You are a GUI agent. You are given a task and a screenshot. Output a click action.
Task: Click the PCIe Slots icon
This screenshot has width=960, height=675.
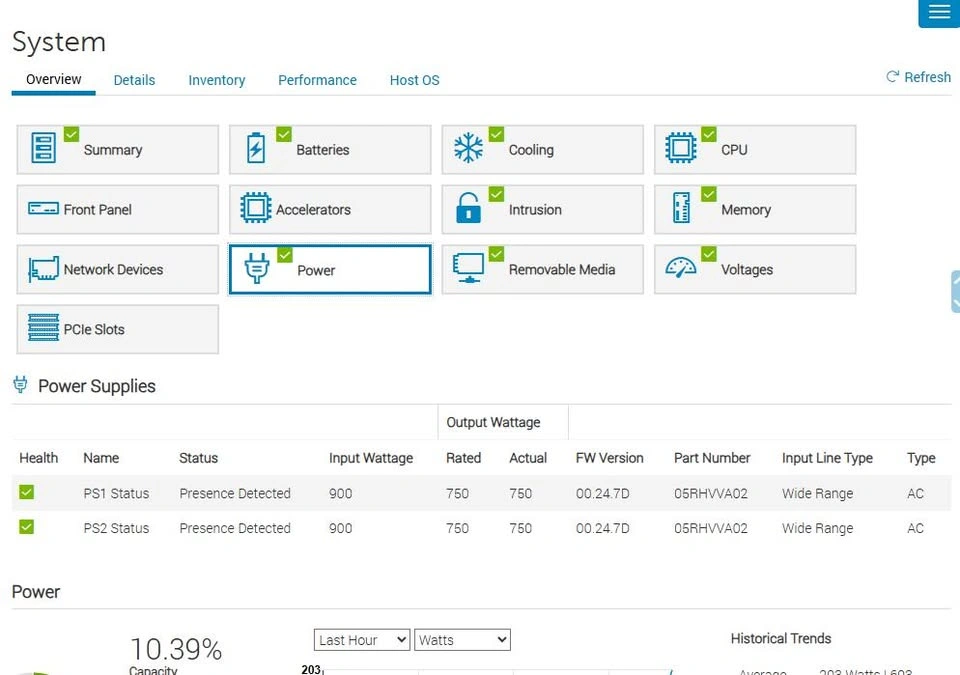click(x=43, y=329)
